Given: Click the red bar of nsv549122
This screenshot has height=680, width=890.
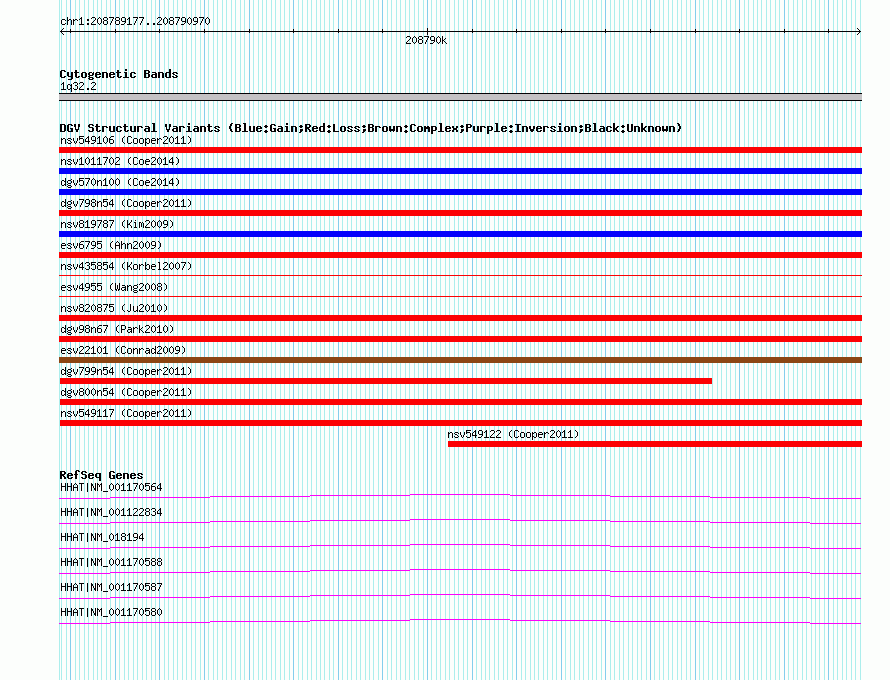Looking at the screenshot, I should point(654,444).
